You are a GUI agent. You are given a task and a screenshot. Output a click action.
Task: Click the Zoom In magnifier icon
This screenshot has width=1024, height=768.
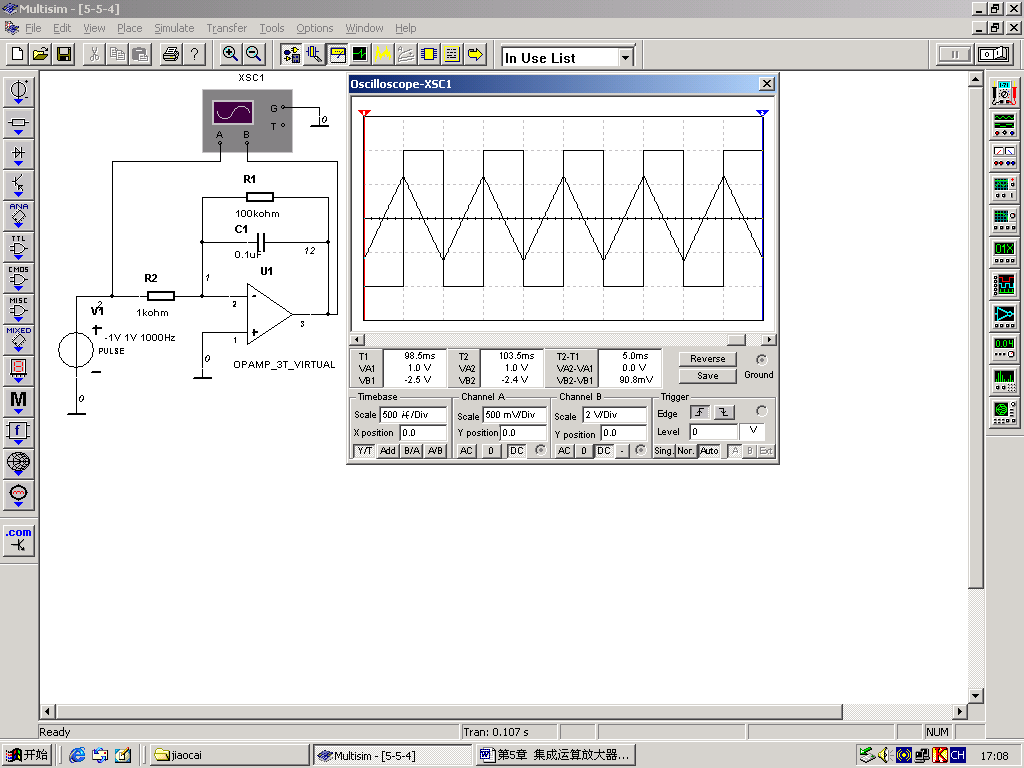[230, 54]
